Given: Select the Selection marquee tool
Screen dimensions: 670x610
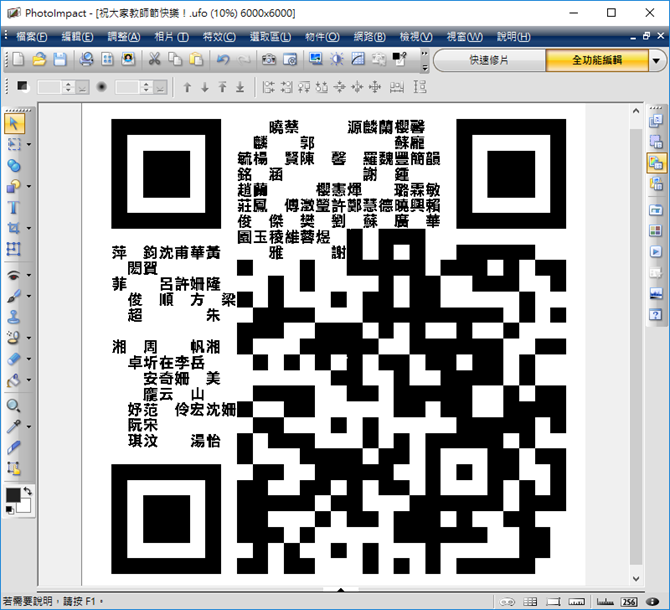Looking at the screenshot, I should [14, 144].
